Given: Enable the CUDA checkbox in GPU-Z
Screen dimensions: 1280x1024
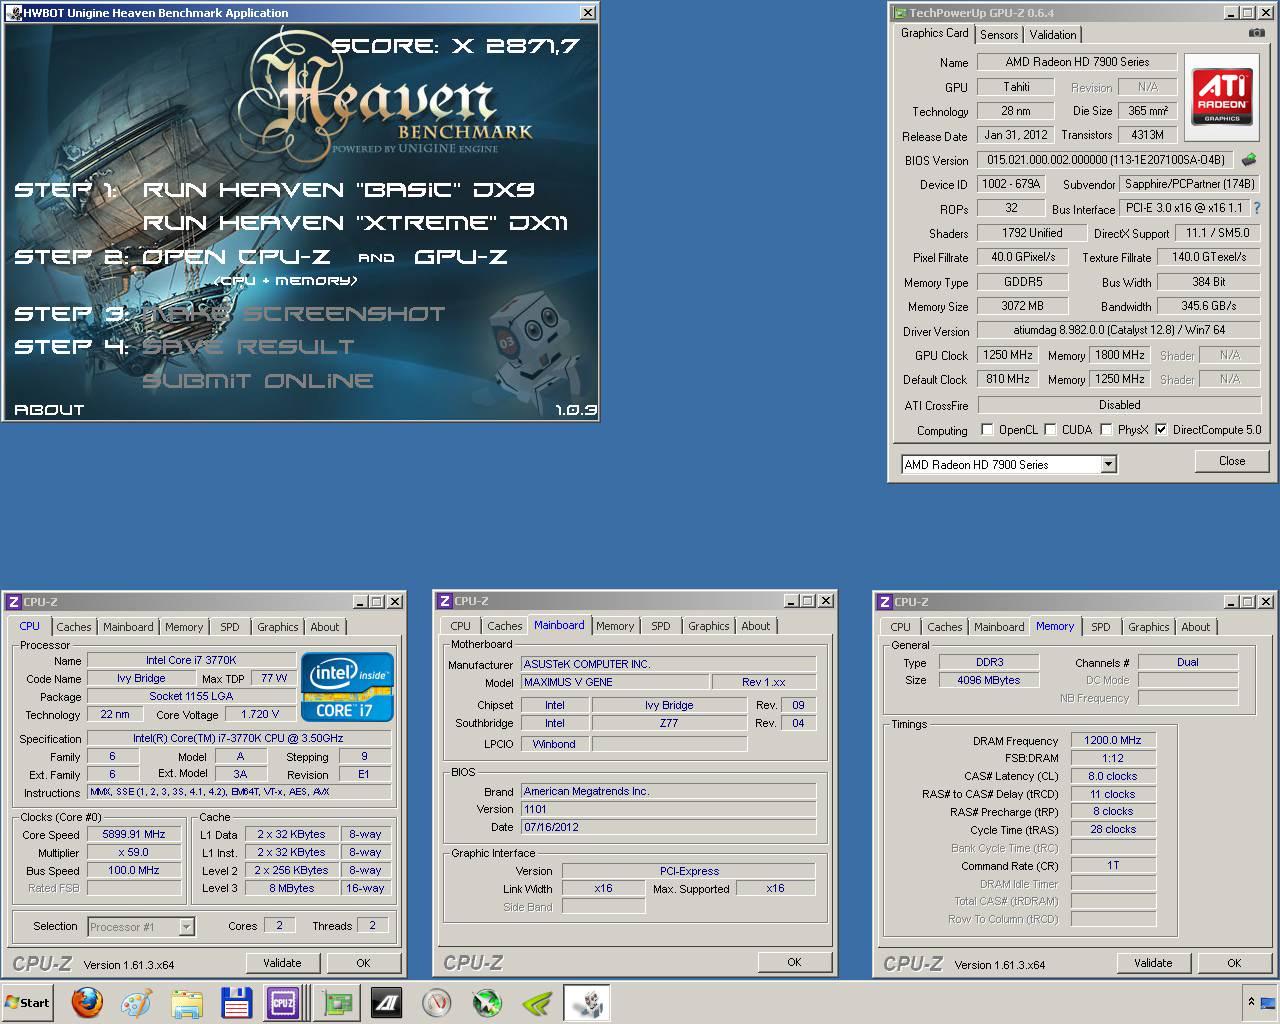Looking at the screenshot, I should pos(1050,430).
